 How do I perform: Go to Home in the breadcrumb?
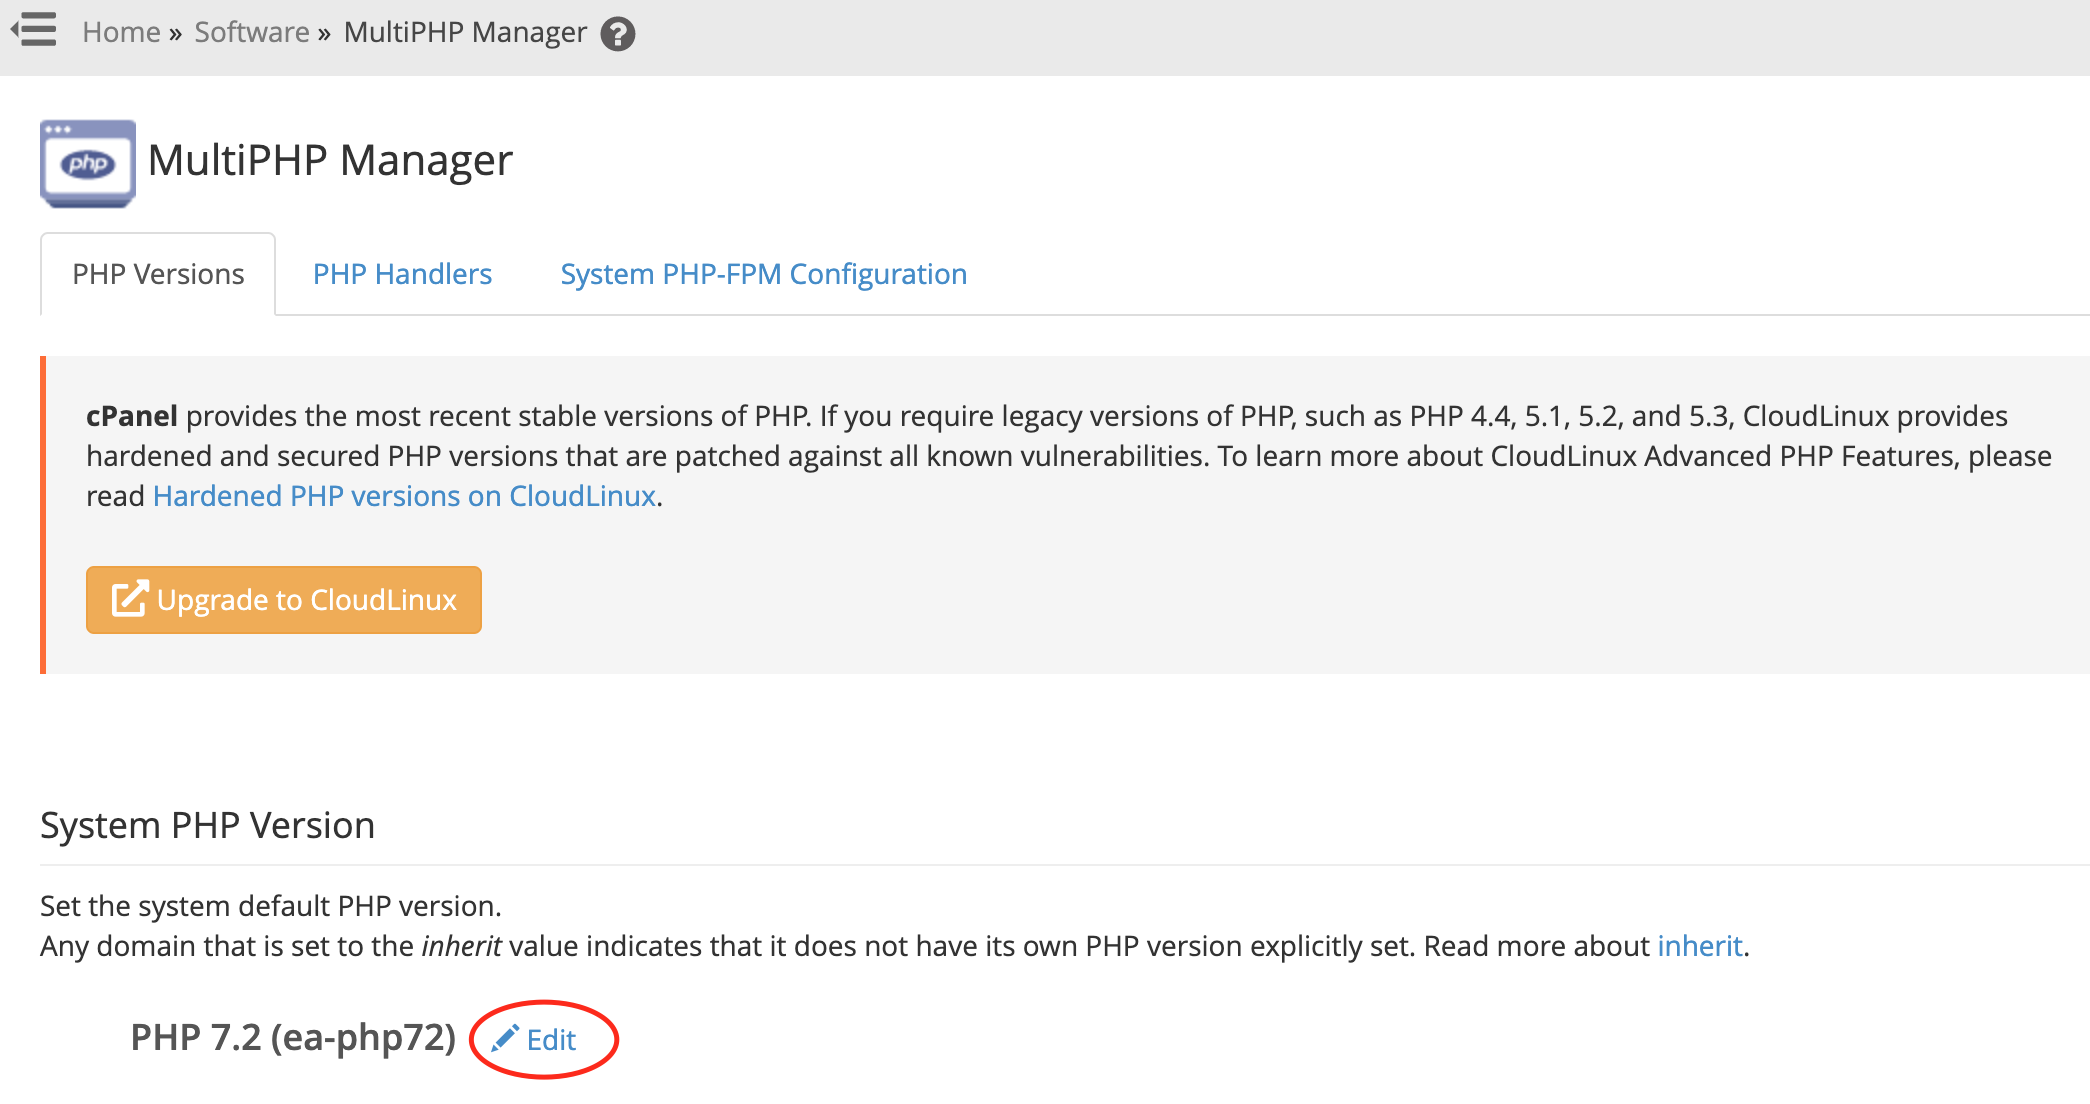tap(121, 32)
